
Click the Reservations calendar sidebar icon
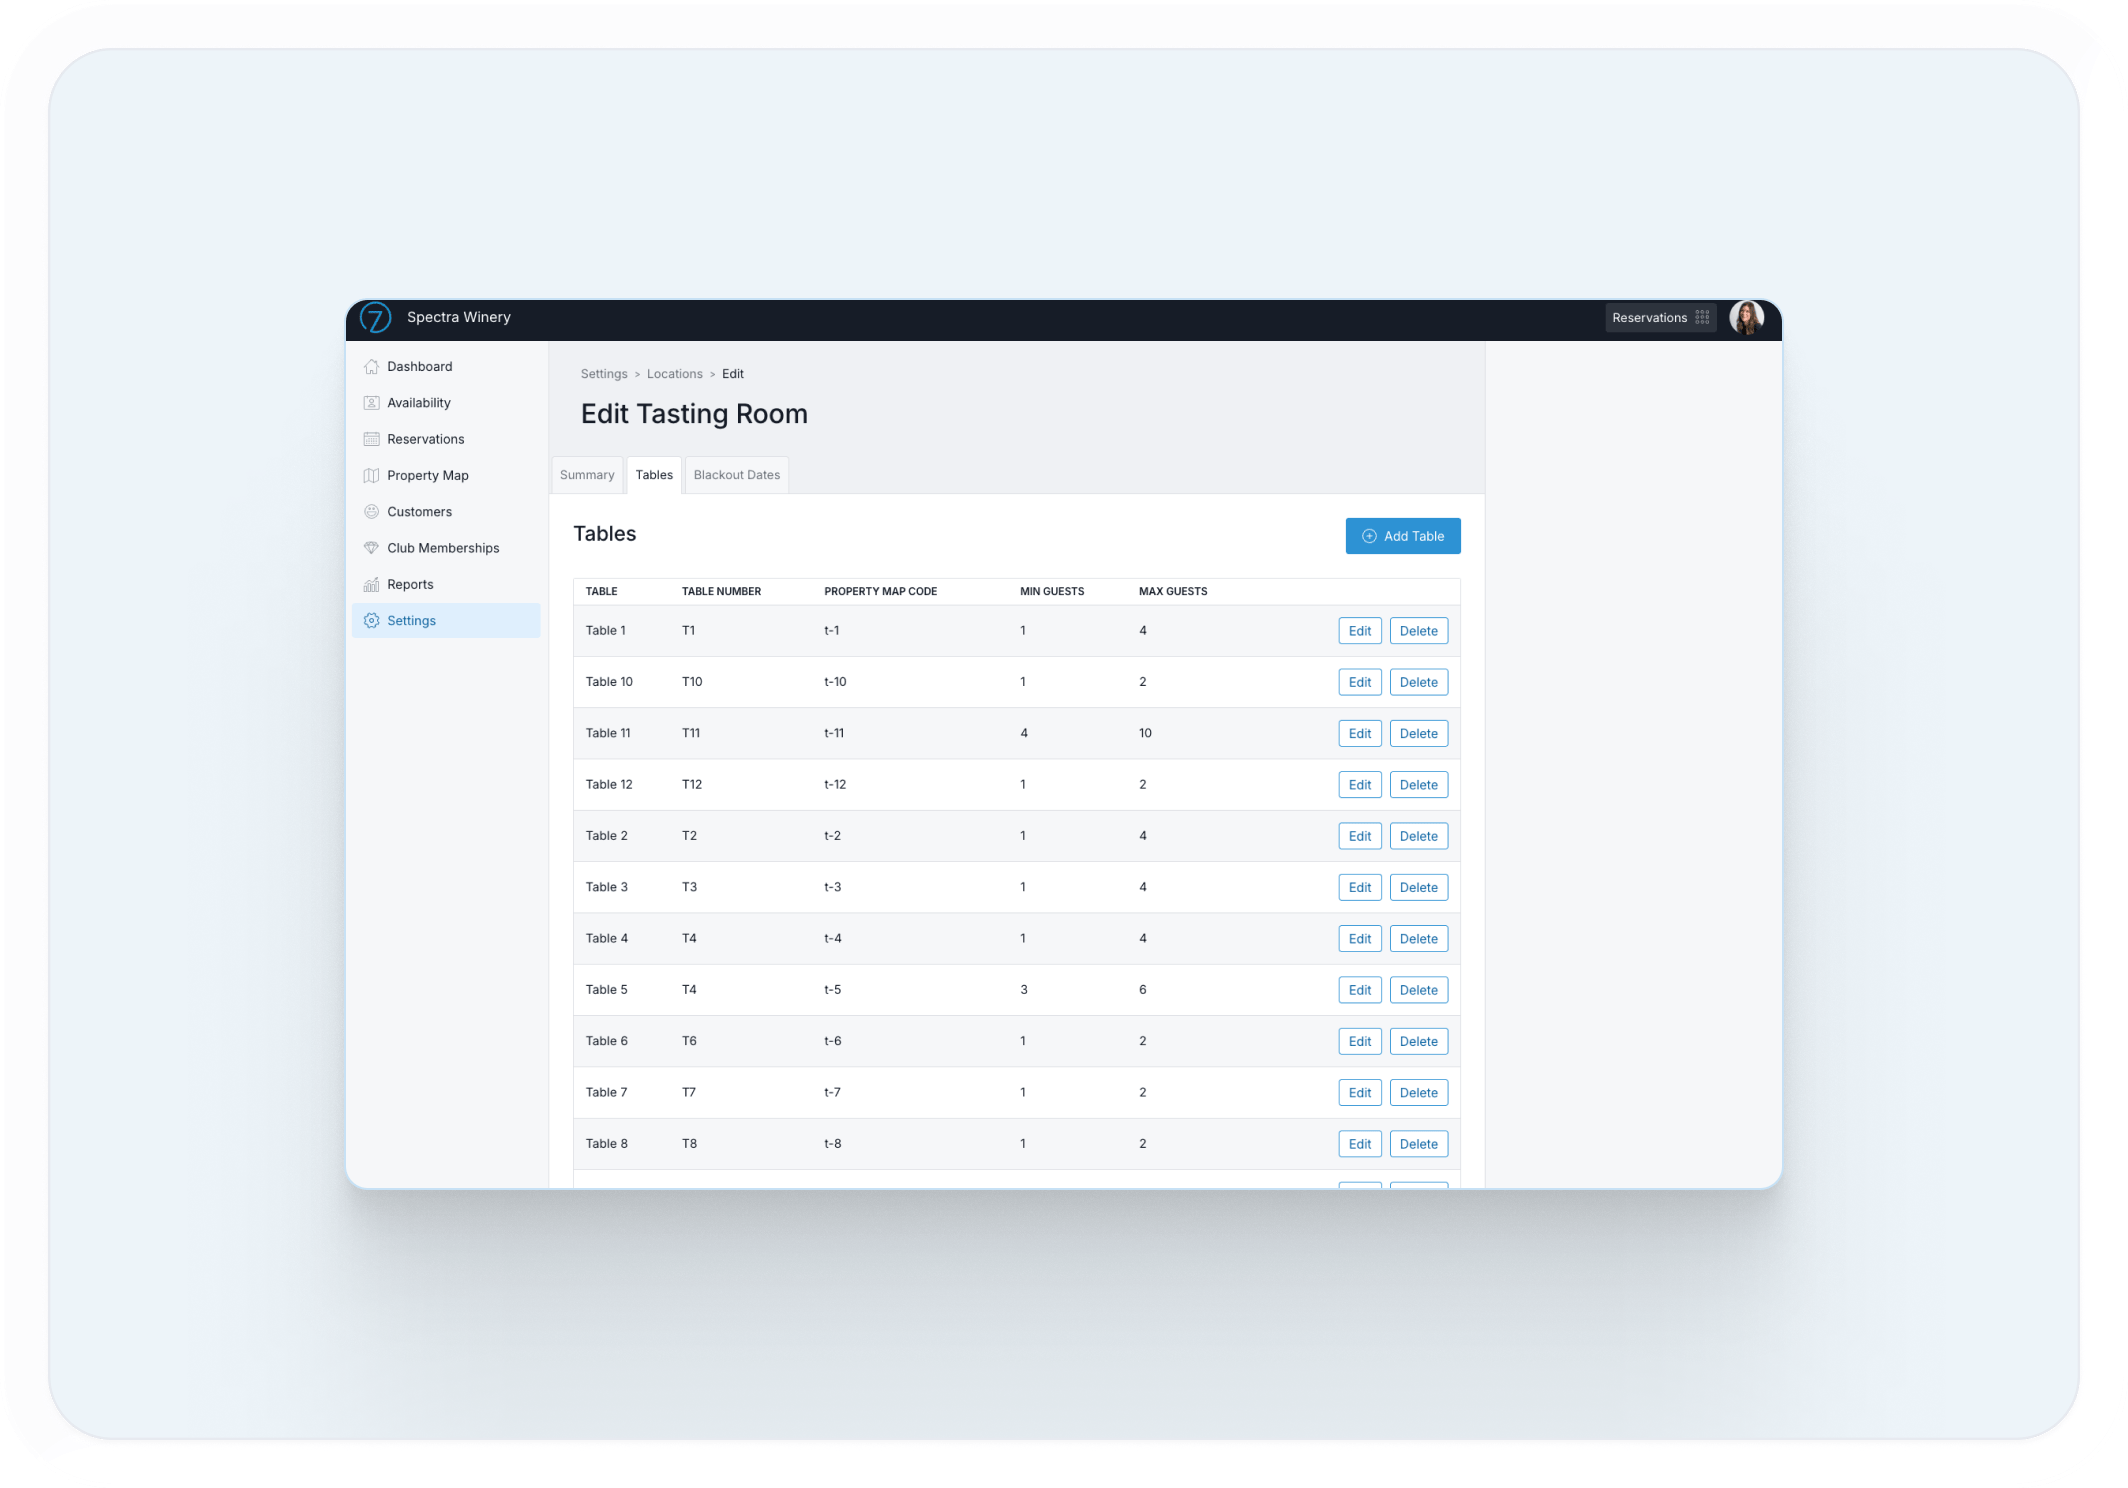372,439
